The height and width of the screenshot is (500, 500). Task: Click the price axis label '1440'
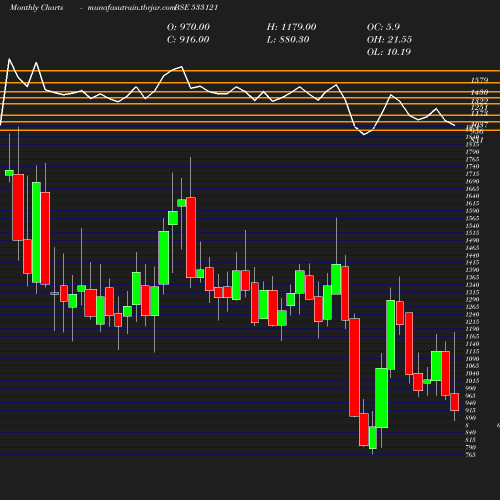coord(472,255)
